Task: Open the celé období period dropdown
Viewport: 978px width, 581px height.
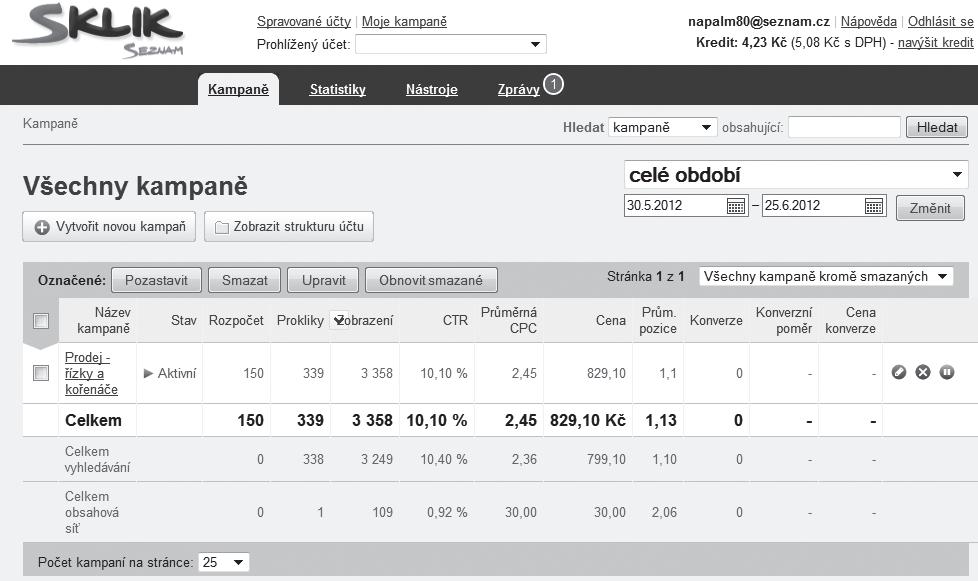Action: tap(796, 175)
